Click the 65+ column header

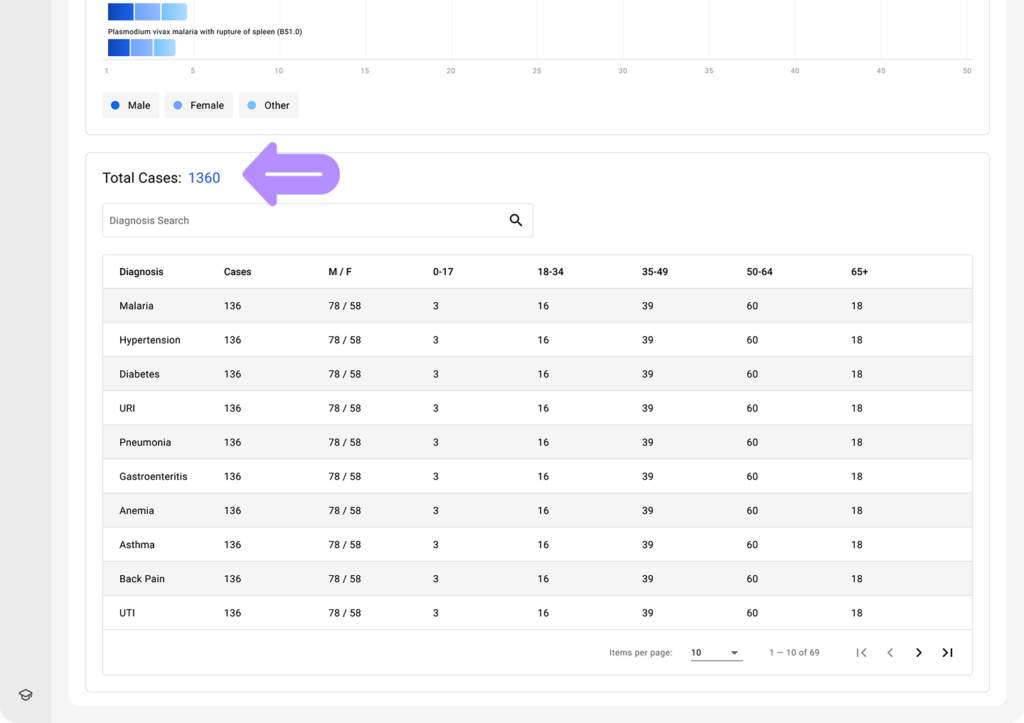tap(859, 272)
